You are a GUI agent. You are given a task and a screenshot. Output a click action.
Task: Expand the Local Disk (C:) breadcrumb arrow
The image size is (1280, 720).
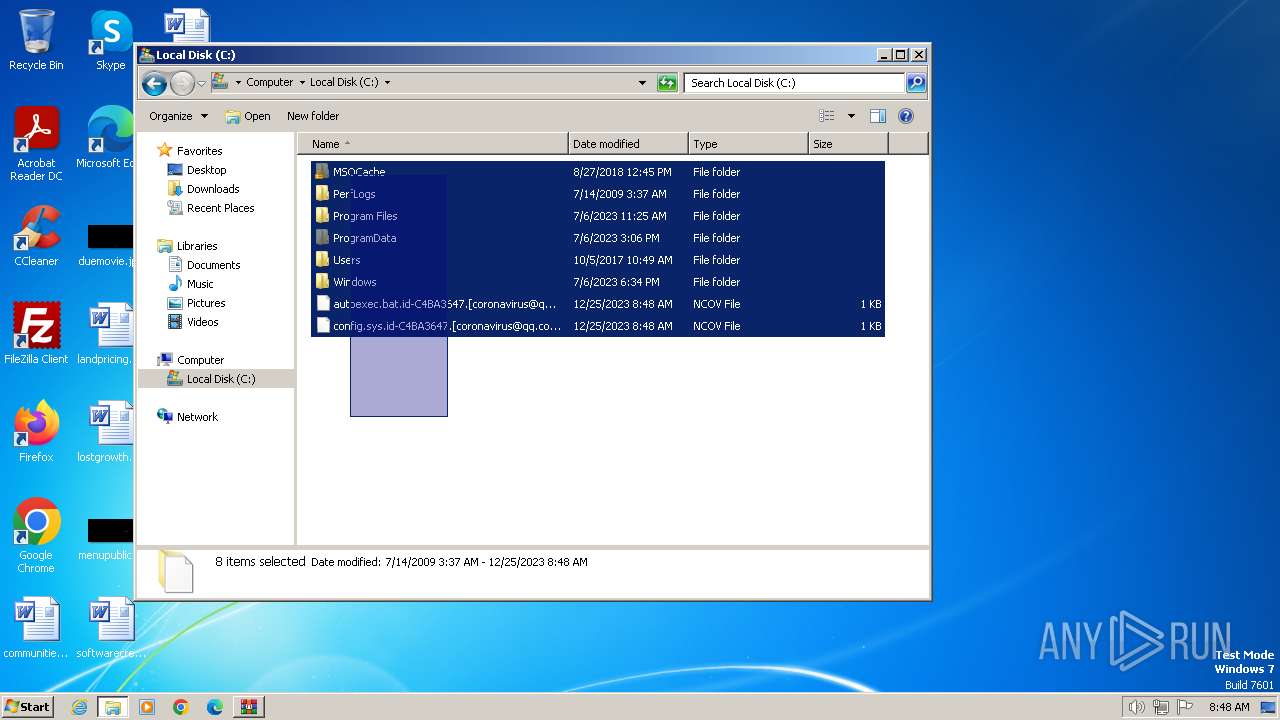pos(387,83)
